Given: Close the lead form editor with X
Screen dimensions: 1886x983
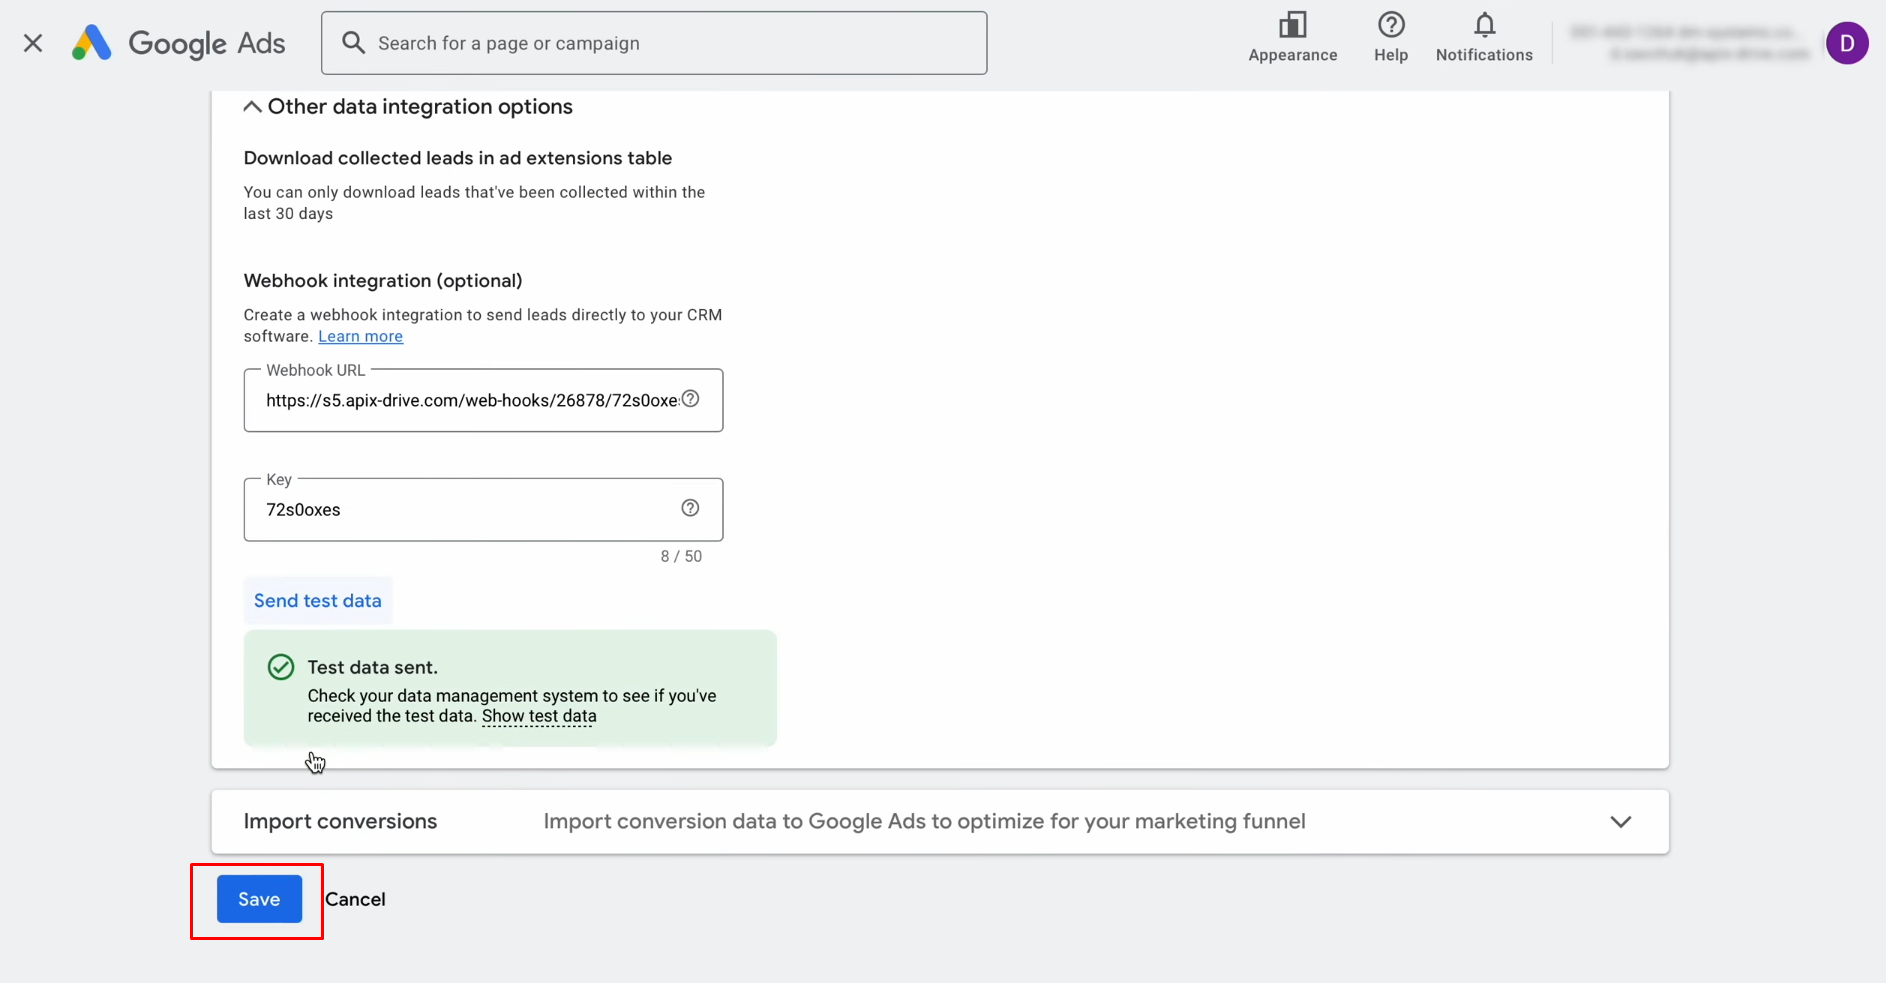Looking at the screenshot, I should click(33, 42).
